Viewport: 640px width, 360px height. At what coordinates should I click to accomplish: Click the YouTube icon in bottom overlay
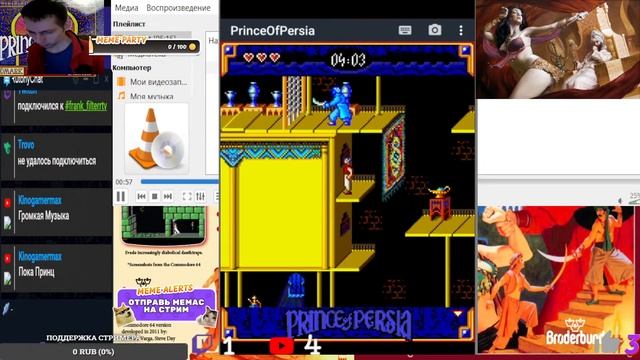282,346
